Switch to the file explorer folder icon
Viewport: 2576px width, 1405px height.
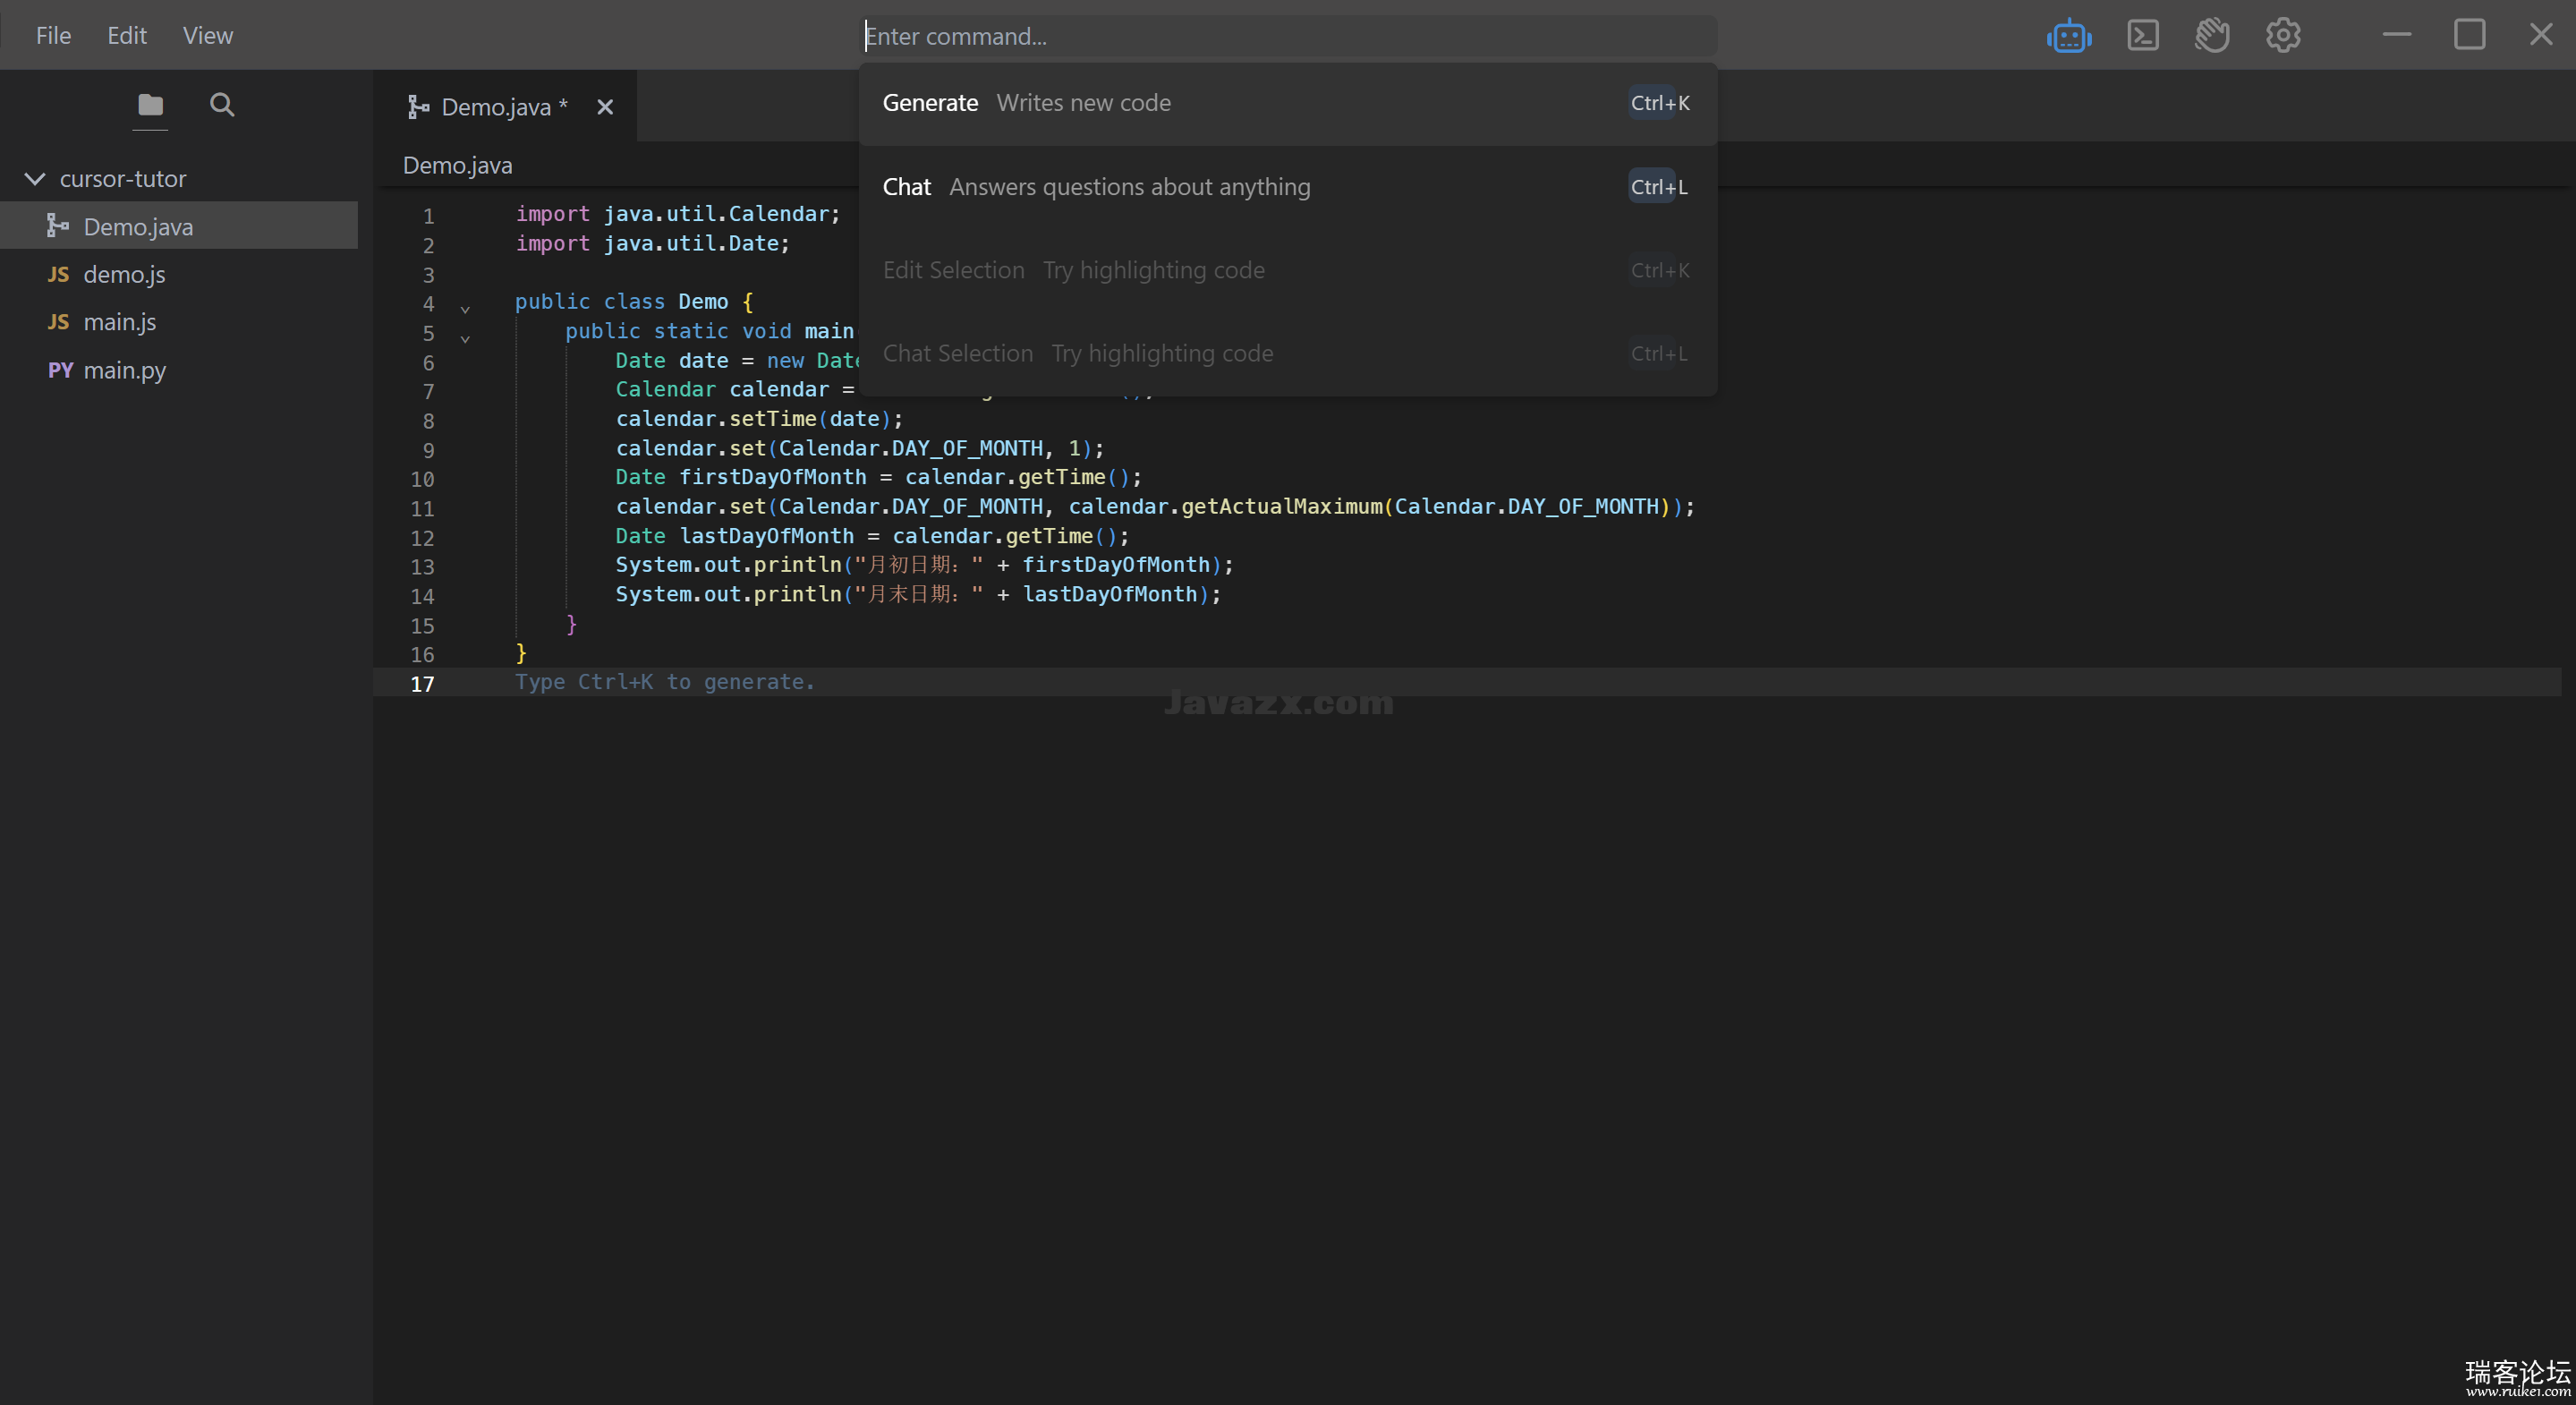pyautogui.click(x=150, y=105)
